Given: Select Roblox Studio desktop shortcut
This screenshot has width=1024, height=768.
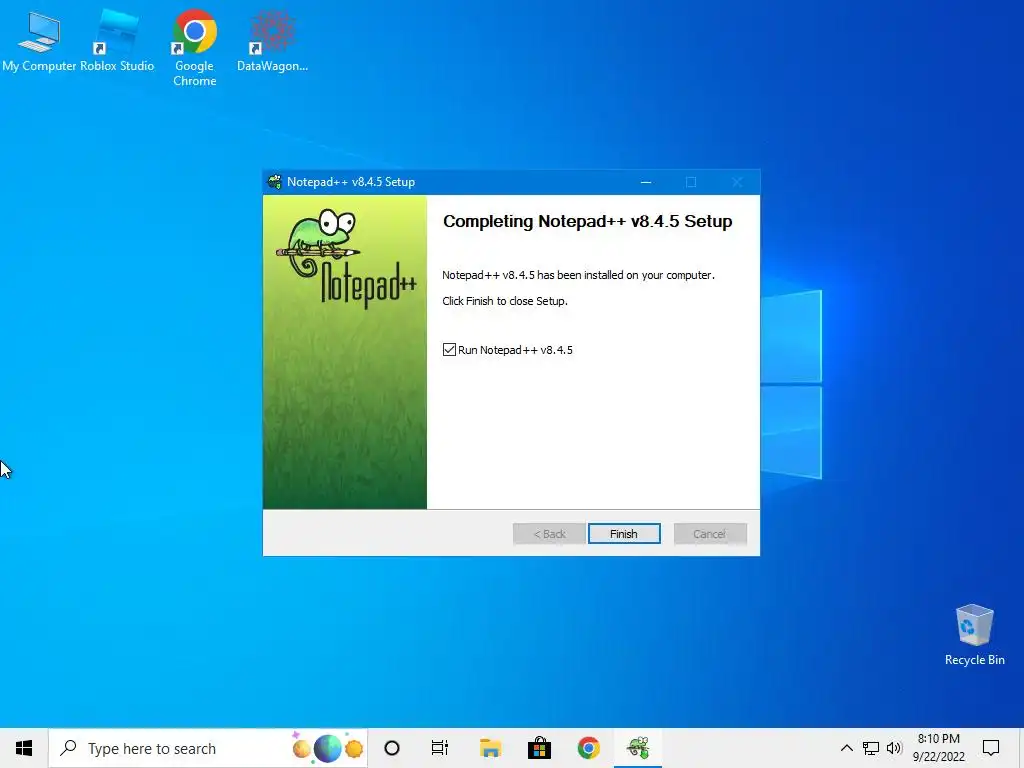Looking at the screenshot, I should (118, 41).
